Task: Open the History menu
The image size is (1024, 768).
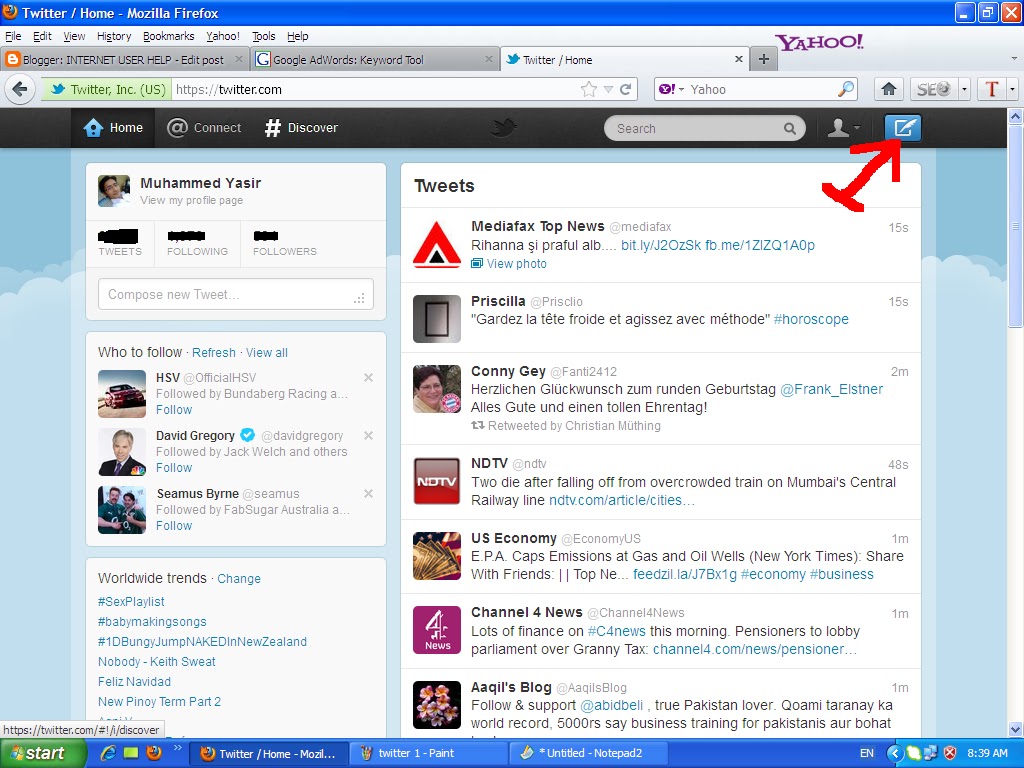Action: click(114, 36)
